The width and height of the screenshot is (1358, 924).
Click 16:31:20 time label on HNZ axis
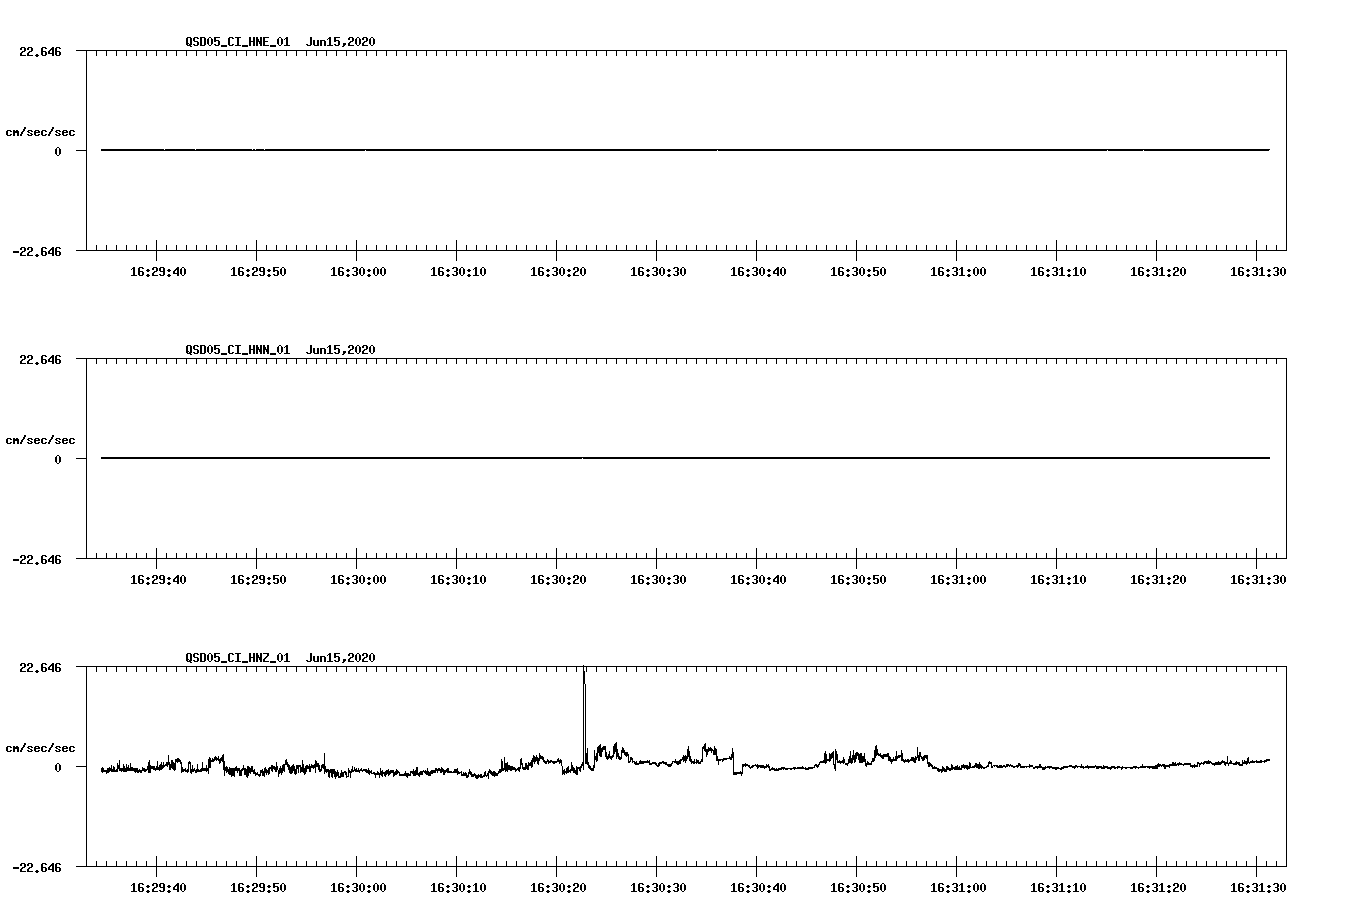coord(1158,888)
